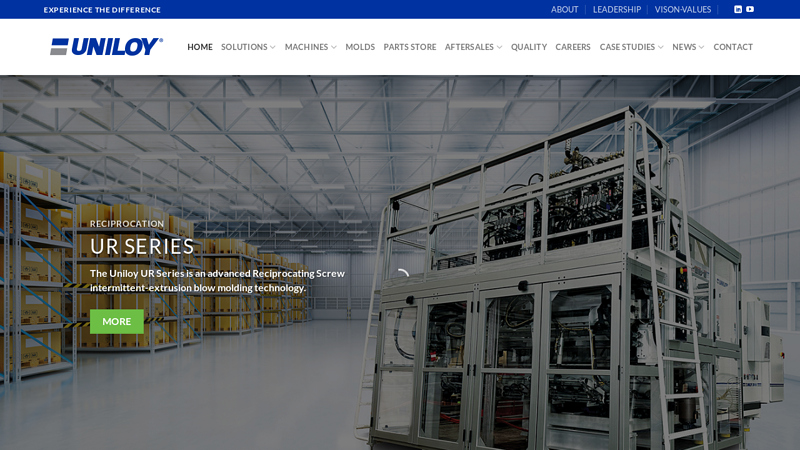The height and width of the screenshot is (450, 800).
Task: Click the UR SERIES heading
Action: (x=142, y=246)
